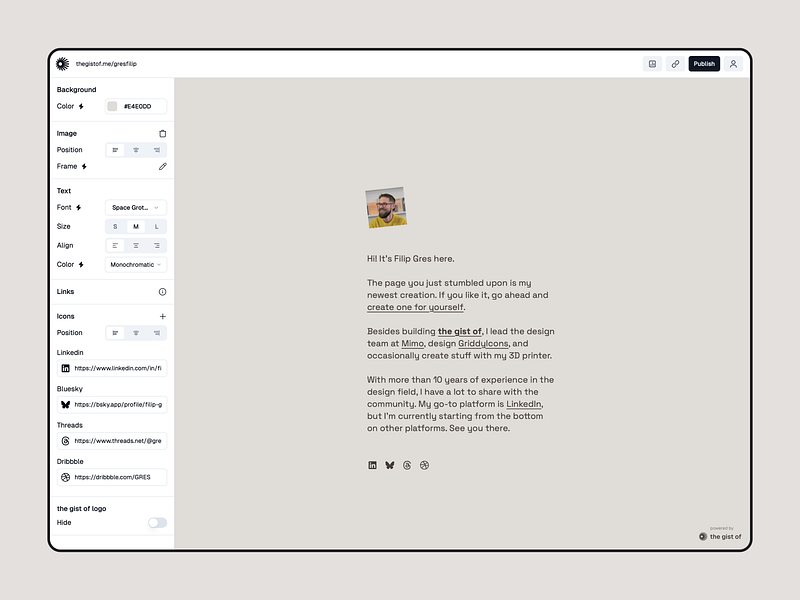Screen dimensions: 800x600
Task: Open Threads icon on the page preview
Action: pos(407,465)
